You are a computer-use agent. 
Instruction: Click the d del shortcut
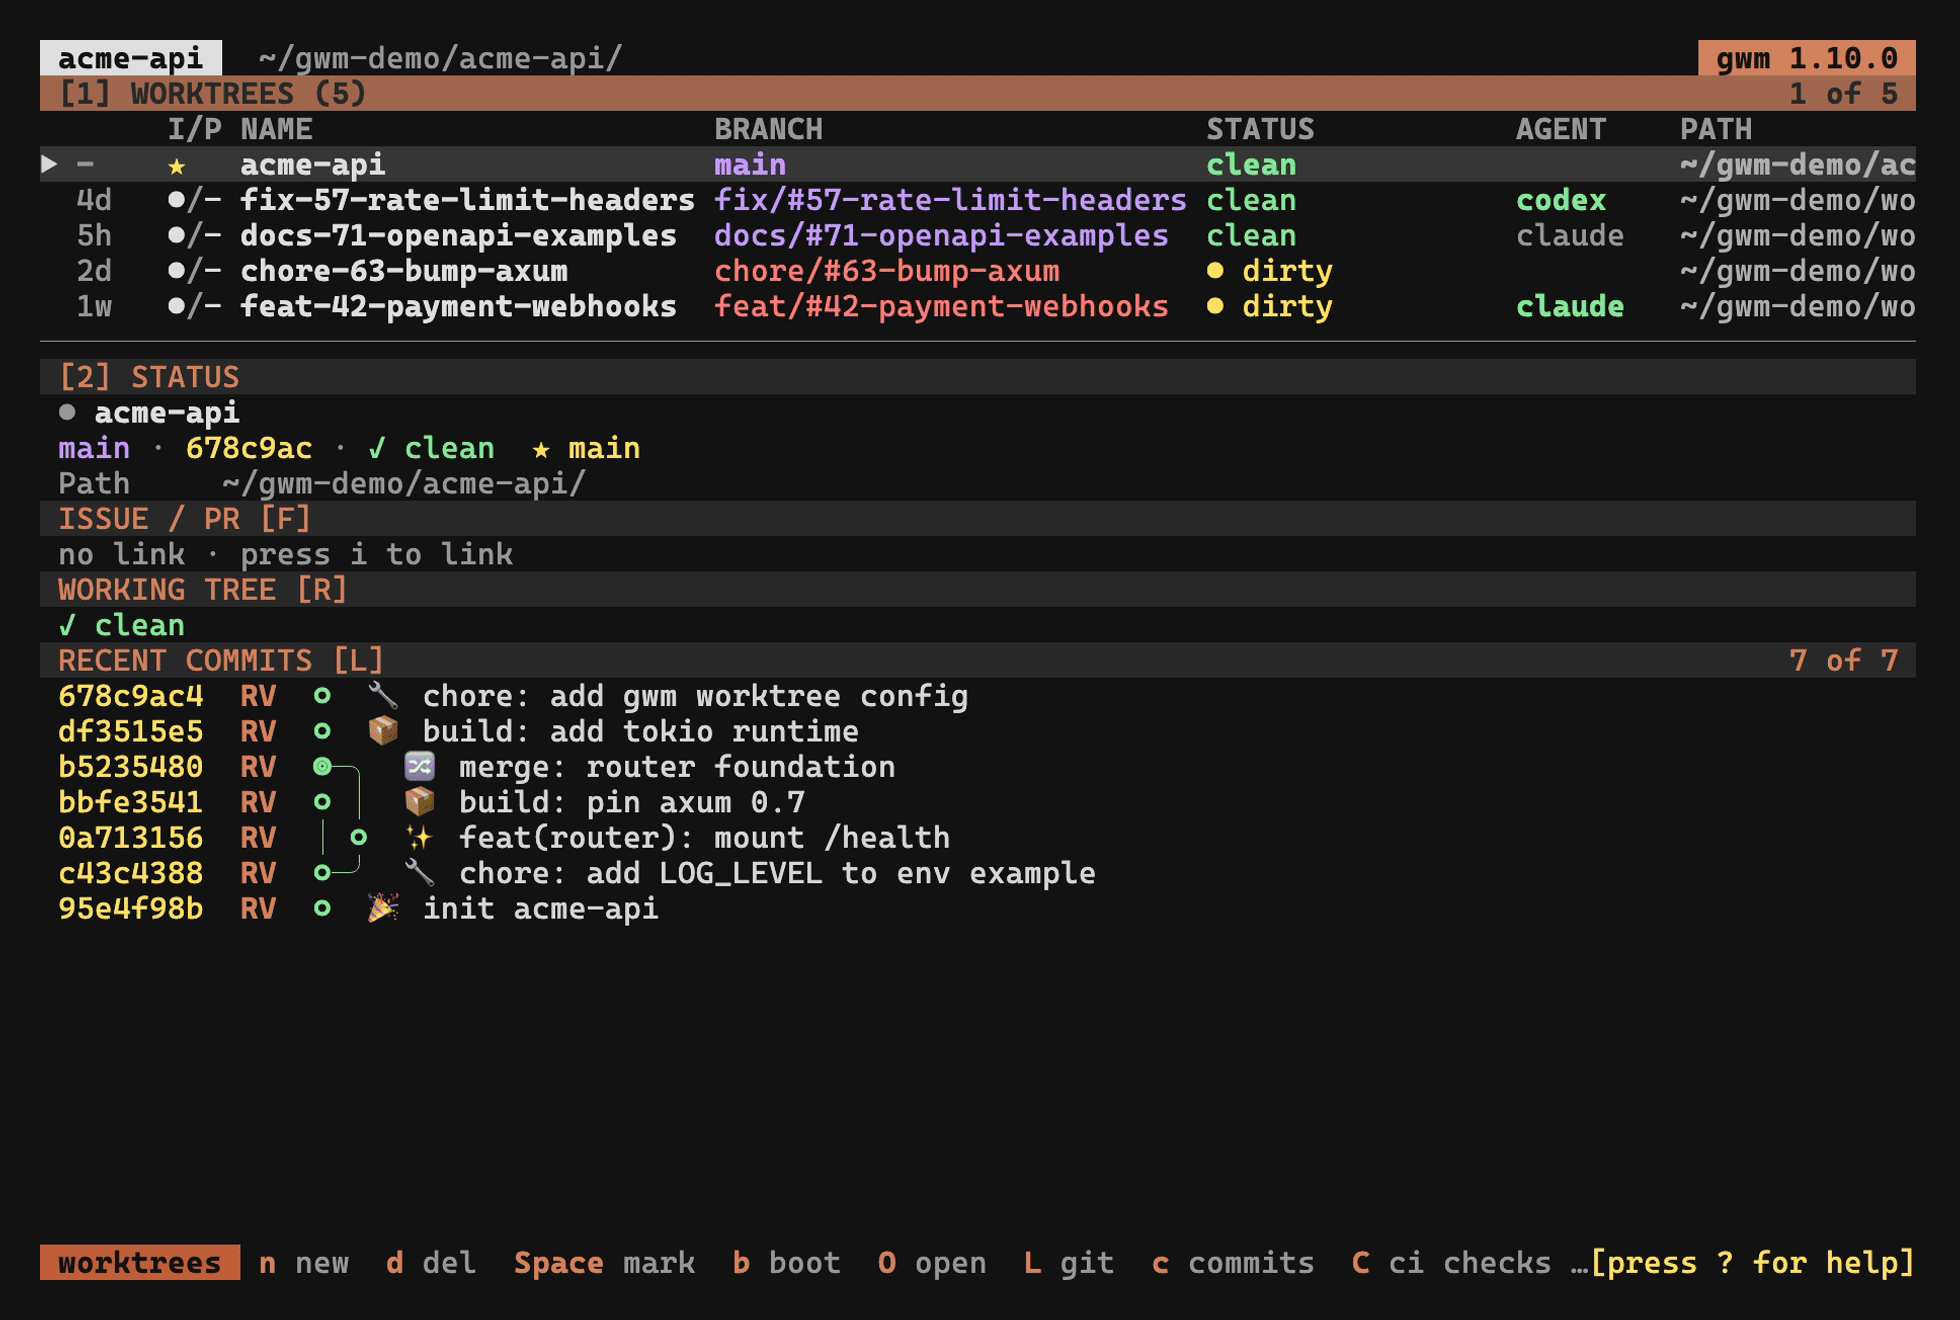(x=431, y=1263)
